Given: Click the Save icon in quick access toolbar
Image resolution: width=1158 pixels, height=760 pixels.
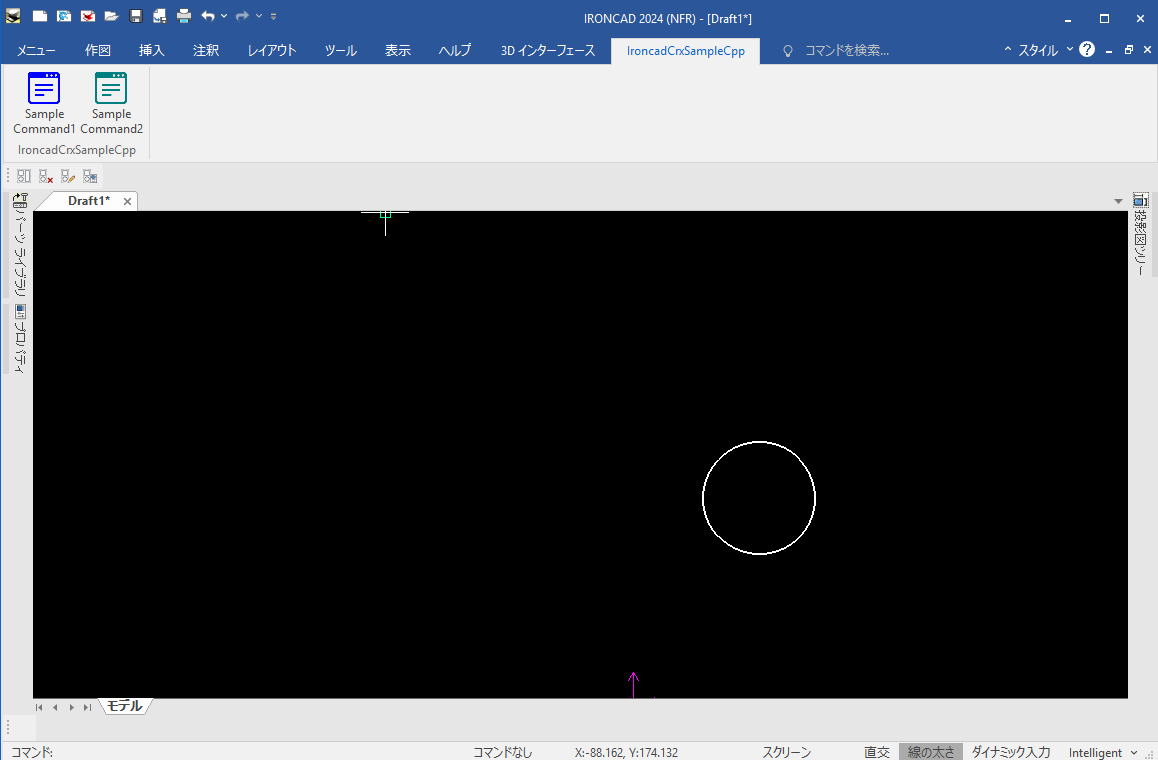Looking at the screenshot, I should [x=136, y=16].
